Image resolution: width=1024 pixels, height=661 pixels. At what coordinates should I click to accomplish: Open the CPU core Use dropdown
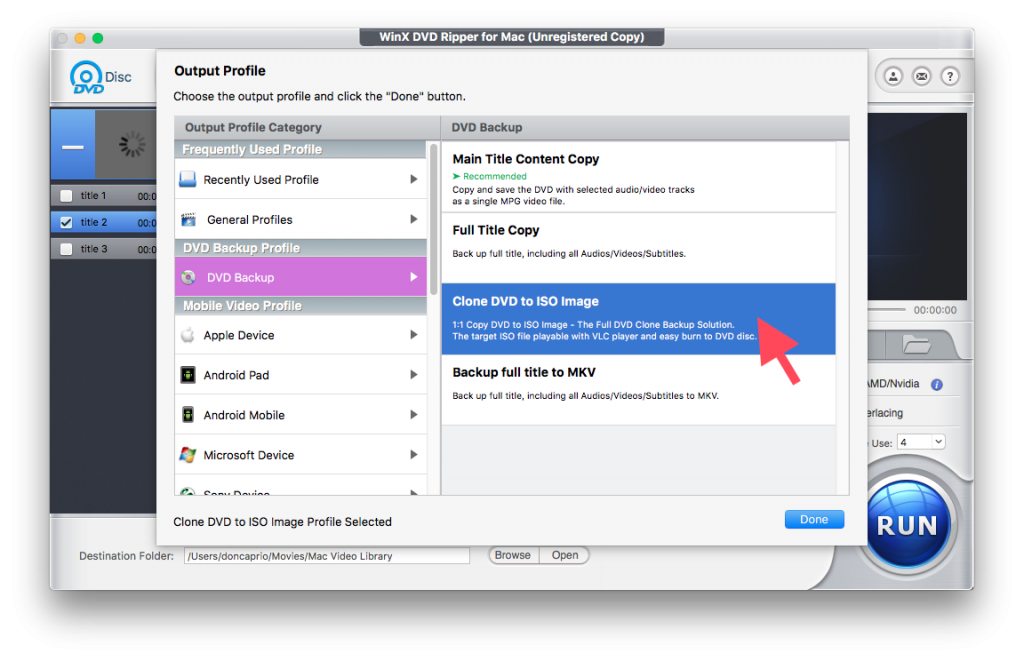[921, 442]
